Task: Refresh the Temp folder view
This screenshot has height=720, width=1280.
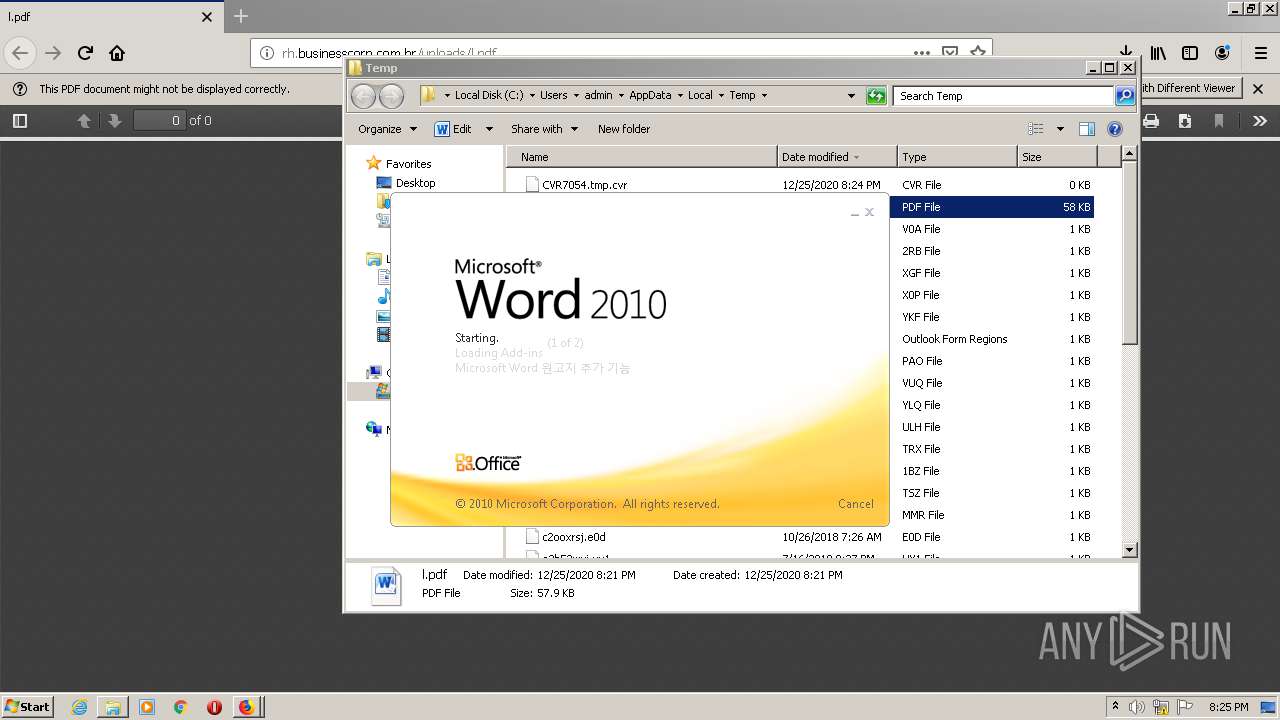Action: [x=876, y=96]
